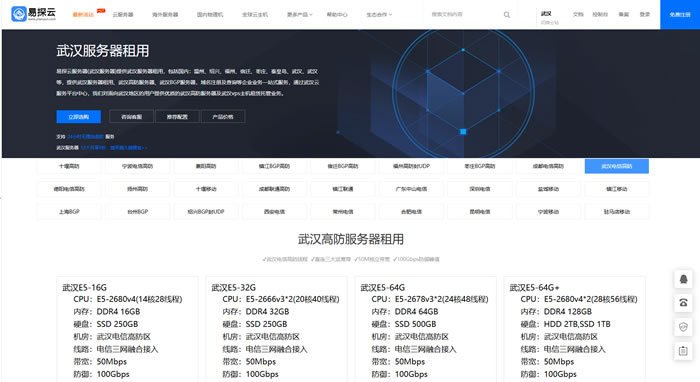
Task: Select the 合肥电信 tab
Action: pos(412,212)
